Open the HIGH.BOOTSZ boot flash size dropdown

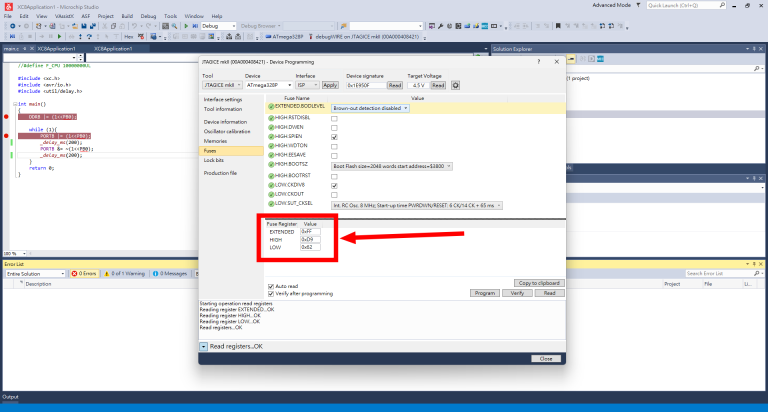tap(392, 167)
